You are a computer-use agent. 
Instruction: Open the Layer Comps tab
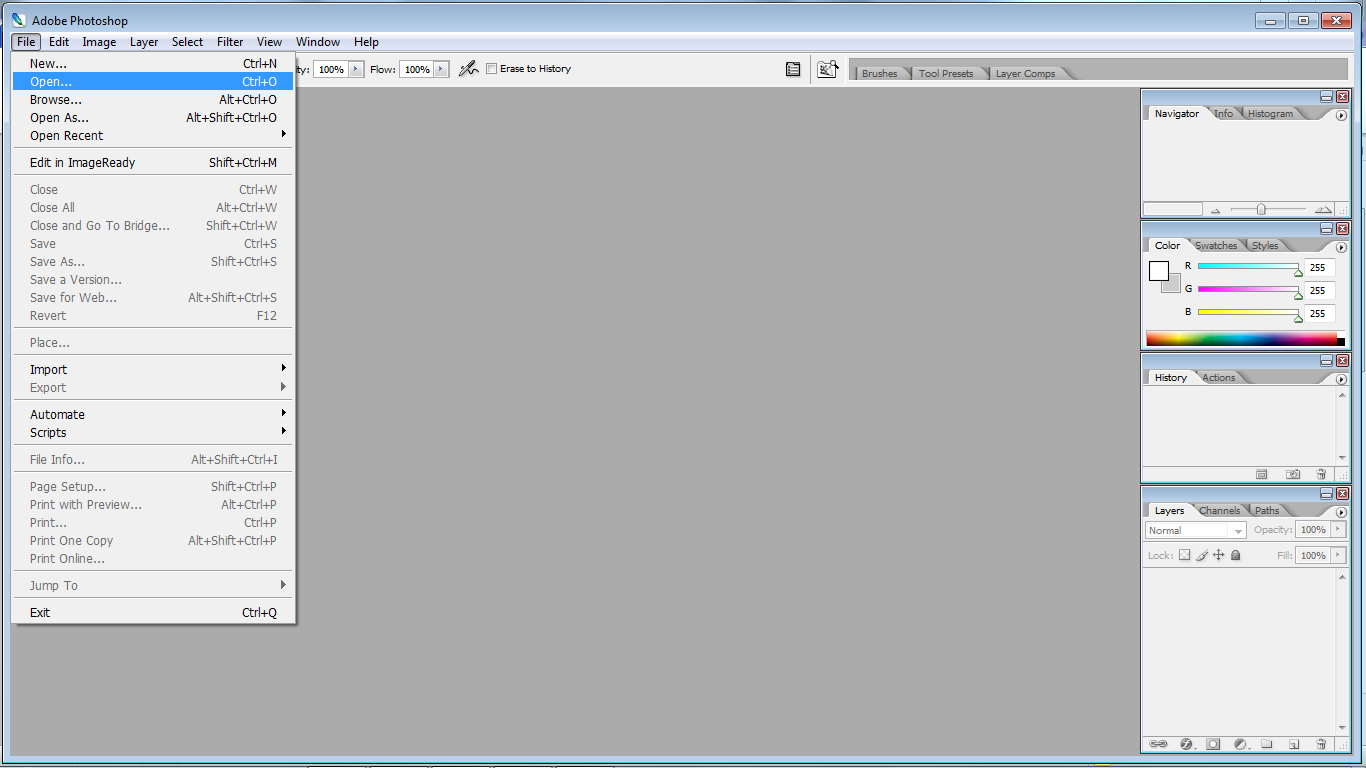pos(1025,74)
